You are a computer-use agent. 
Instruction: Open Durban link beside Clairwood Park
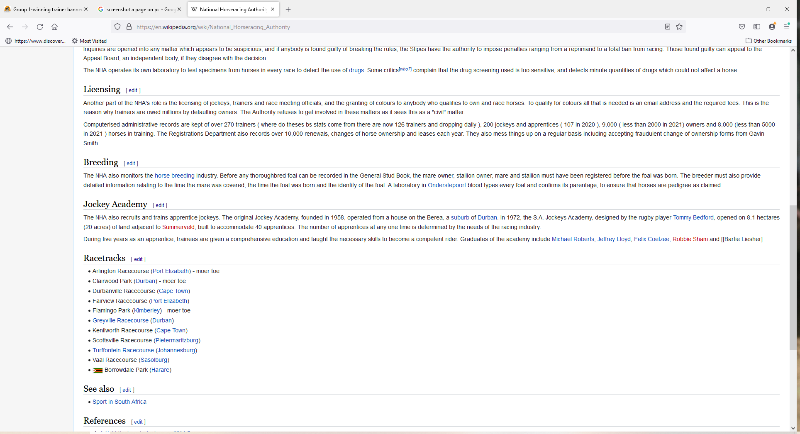(146, 281)
